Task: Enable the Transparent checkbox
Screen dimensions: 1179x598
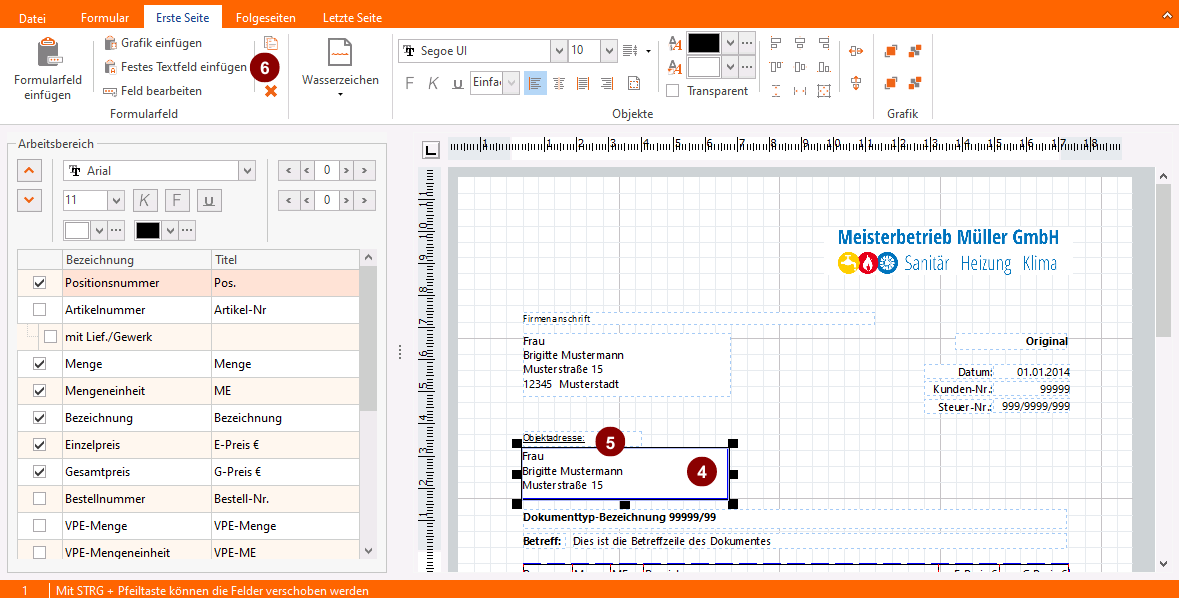Action: coord(673,91)
